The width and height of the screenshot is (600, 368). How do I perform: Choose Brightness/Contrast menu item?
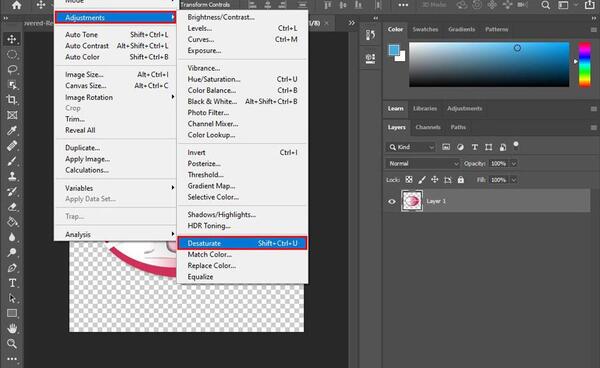pyautogui.click(x=242, y=17)
